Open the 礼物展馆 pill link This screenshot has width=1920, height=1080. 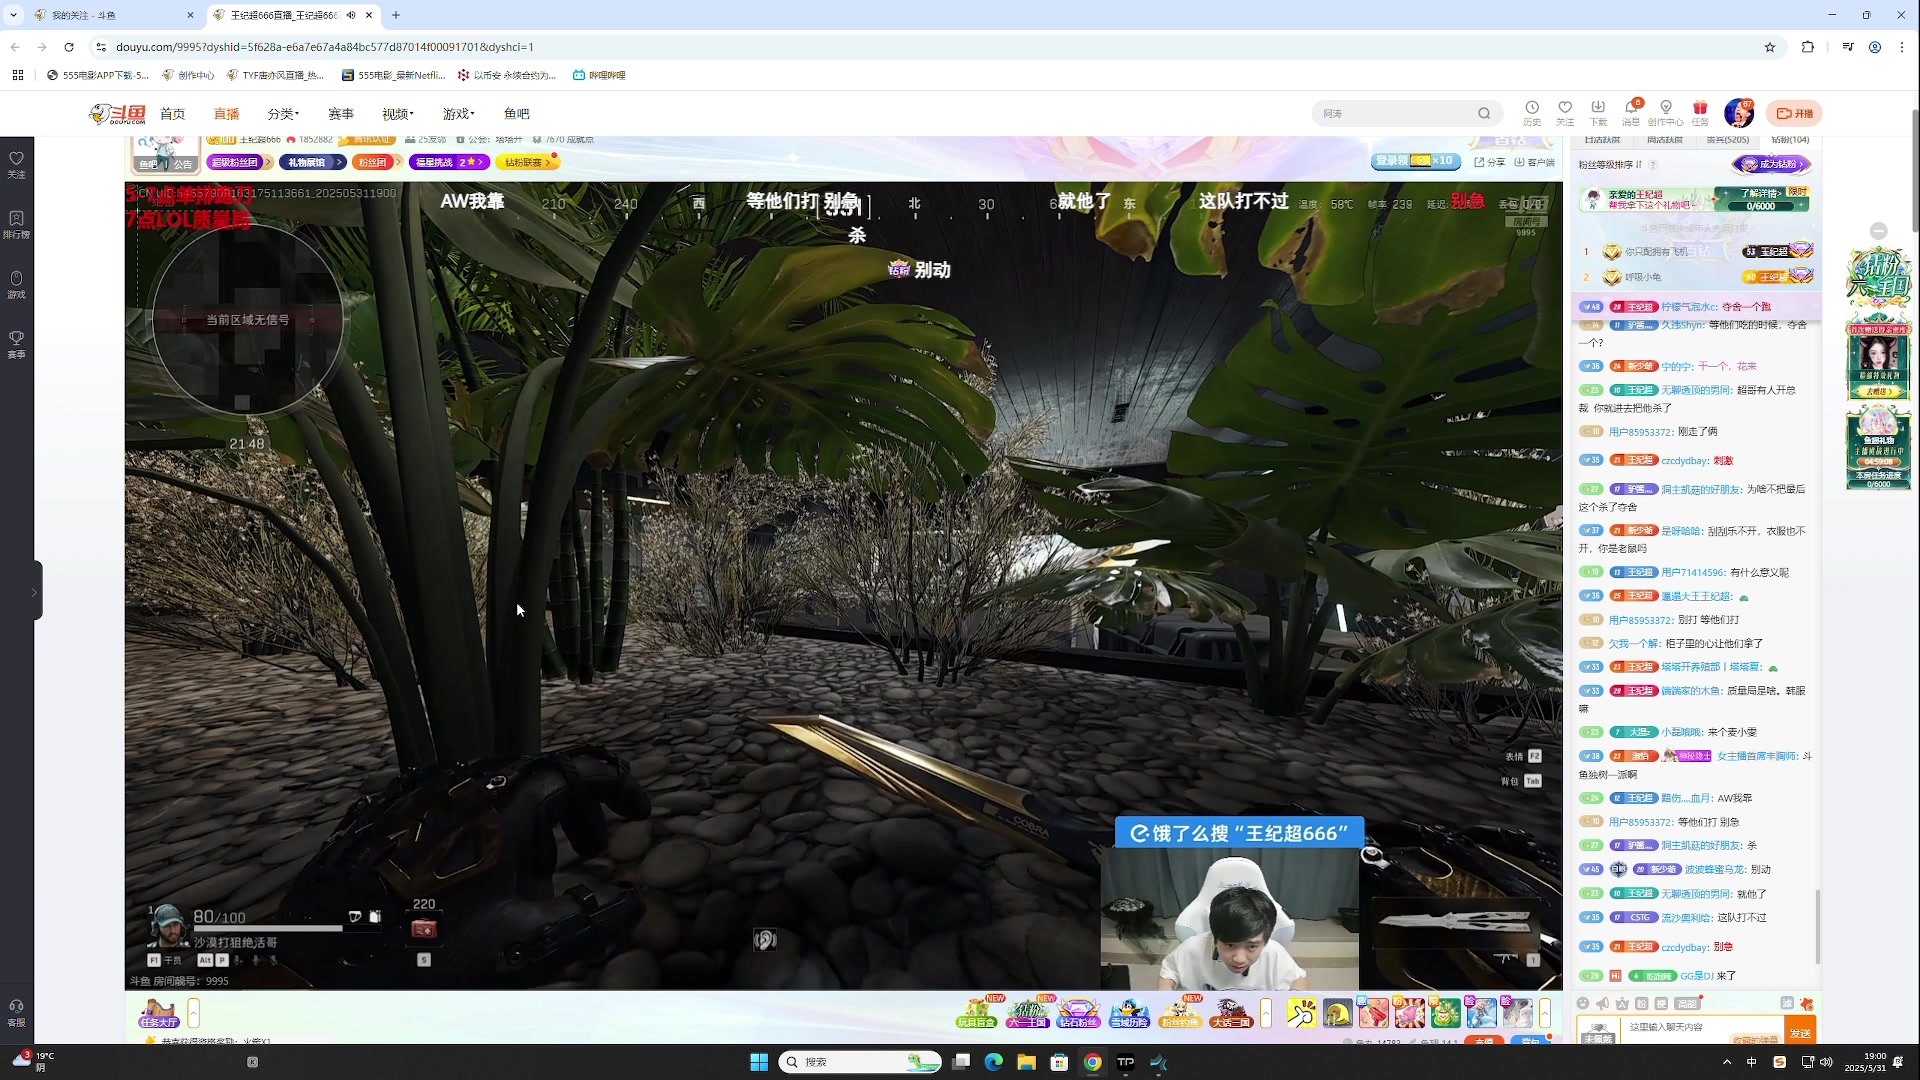[x=312, y=162]
